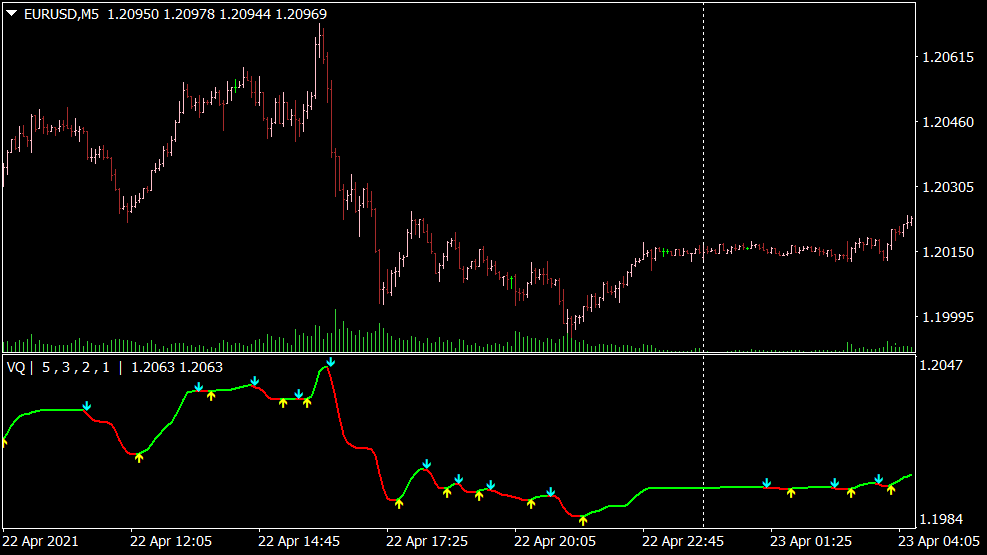Click the cyan sell arrow at the indicator peak
The image size is (987, 555).
point(330,362)
